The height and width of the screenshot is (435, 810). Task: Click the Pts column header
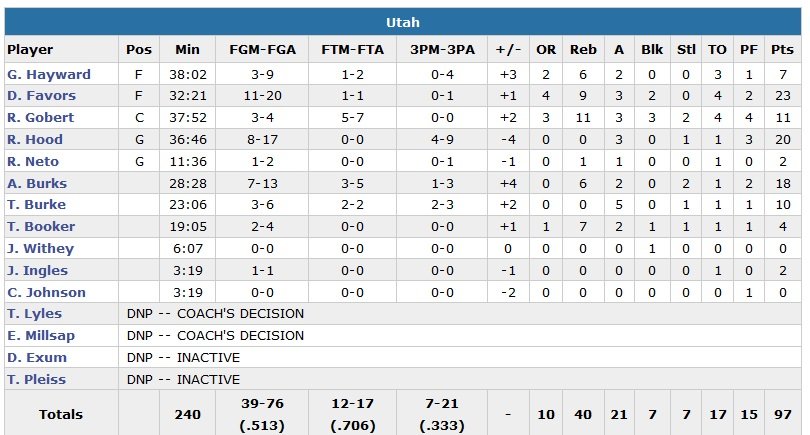pos(783,50)
